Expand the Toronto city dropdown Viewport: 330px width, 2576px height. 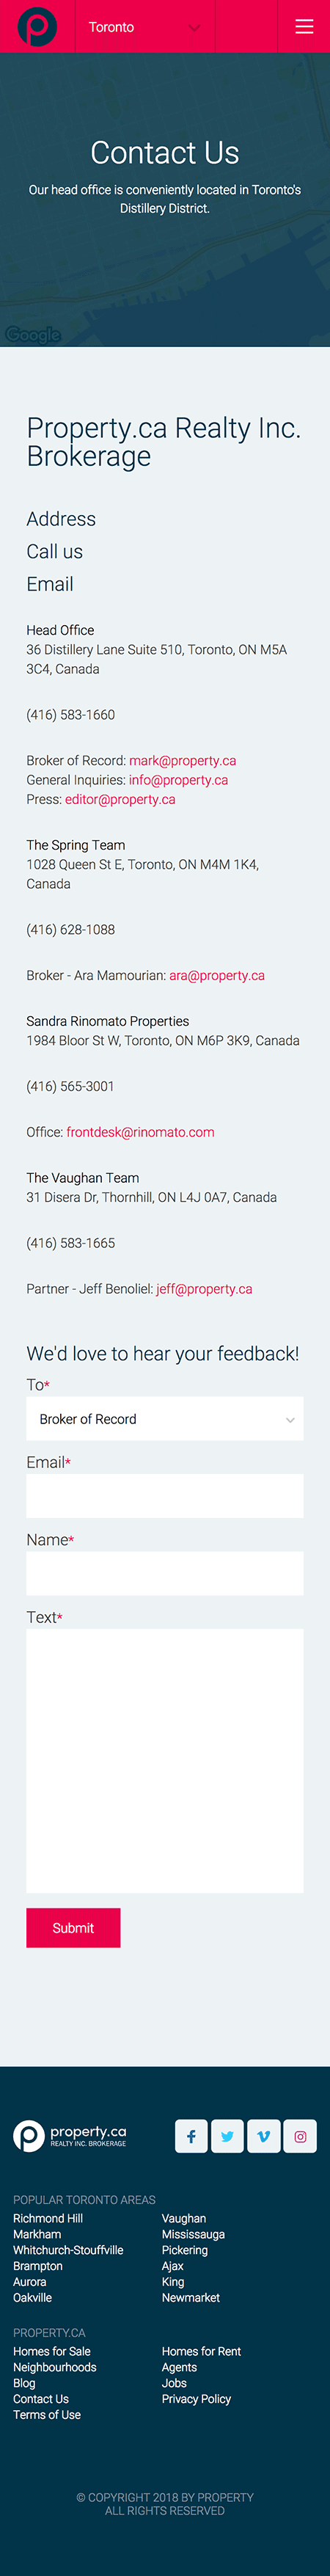tap(144, 27)
